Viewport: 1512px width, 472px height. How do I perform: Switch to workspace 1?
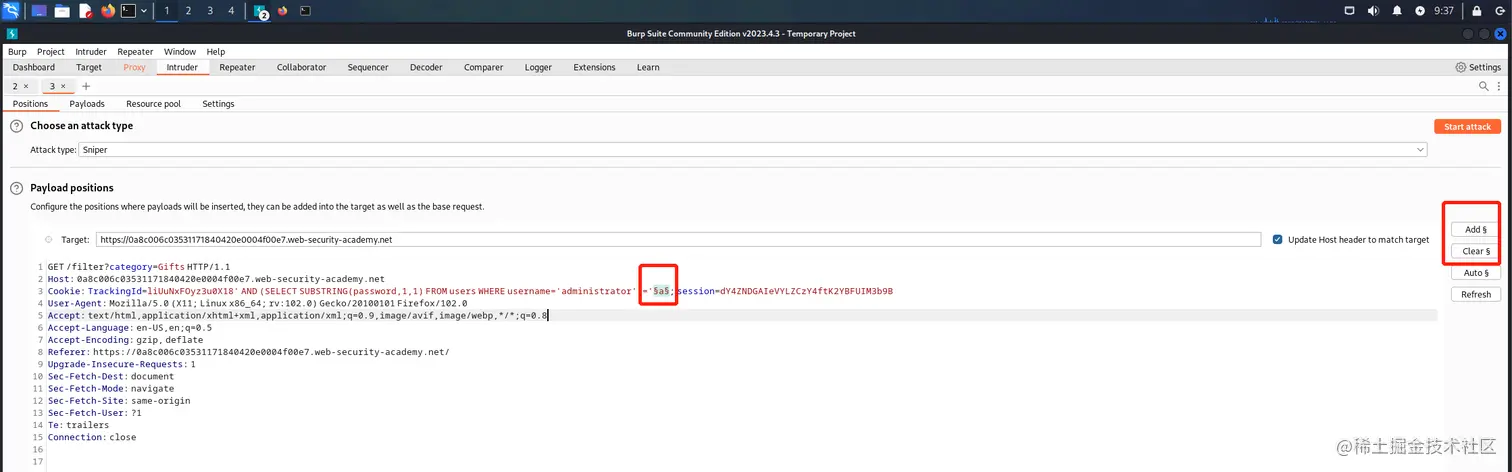click(x=167, y=11)
